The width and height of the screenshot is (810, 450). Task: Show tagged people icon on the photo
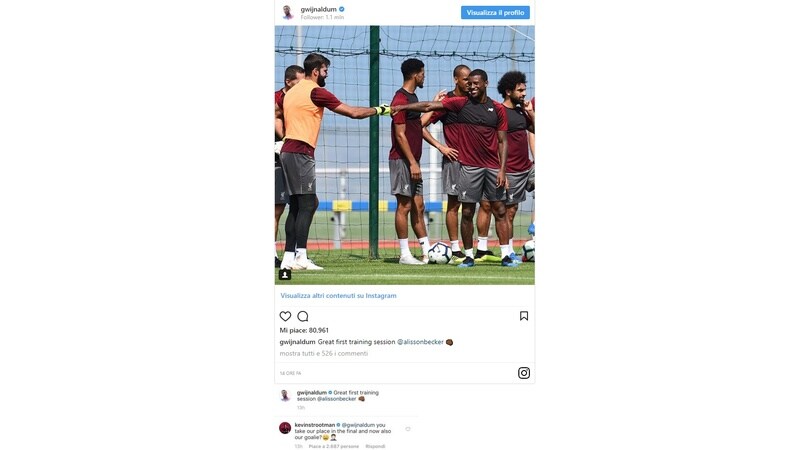tap(285, 275)
